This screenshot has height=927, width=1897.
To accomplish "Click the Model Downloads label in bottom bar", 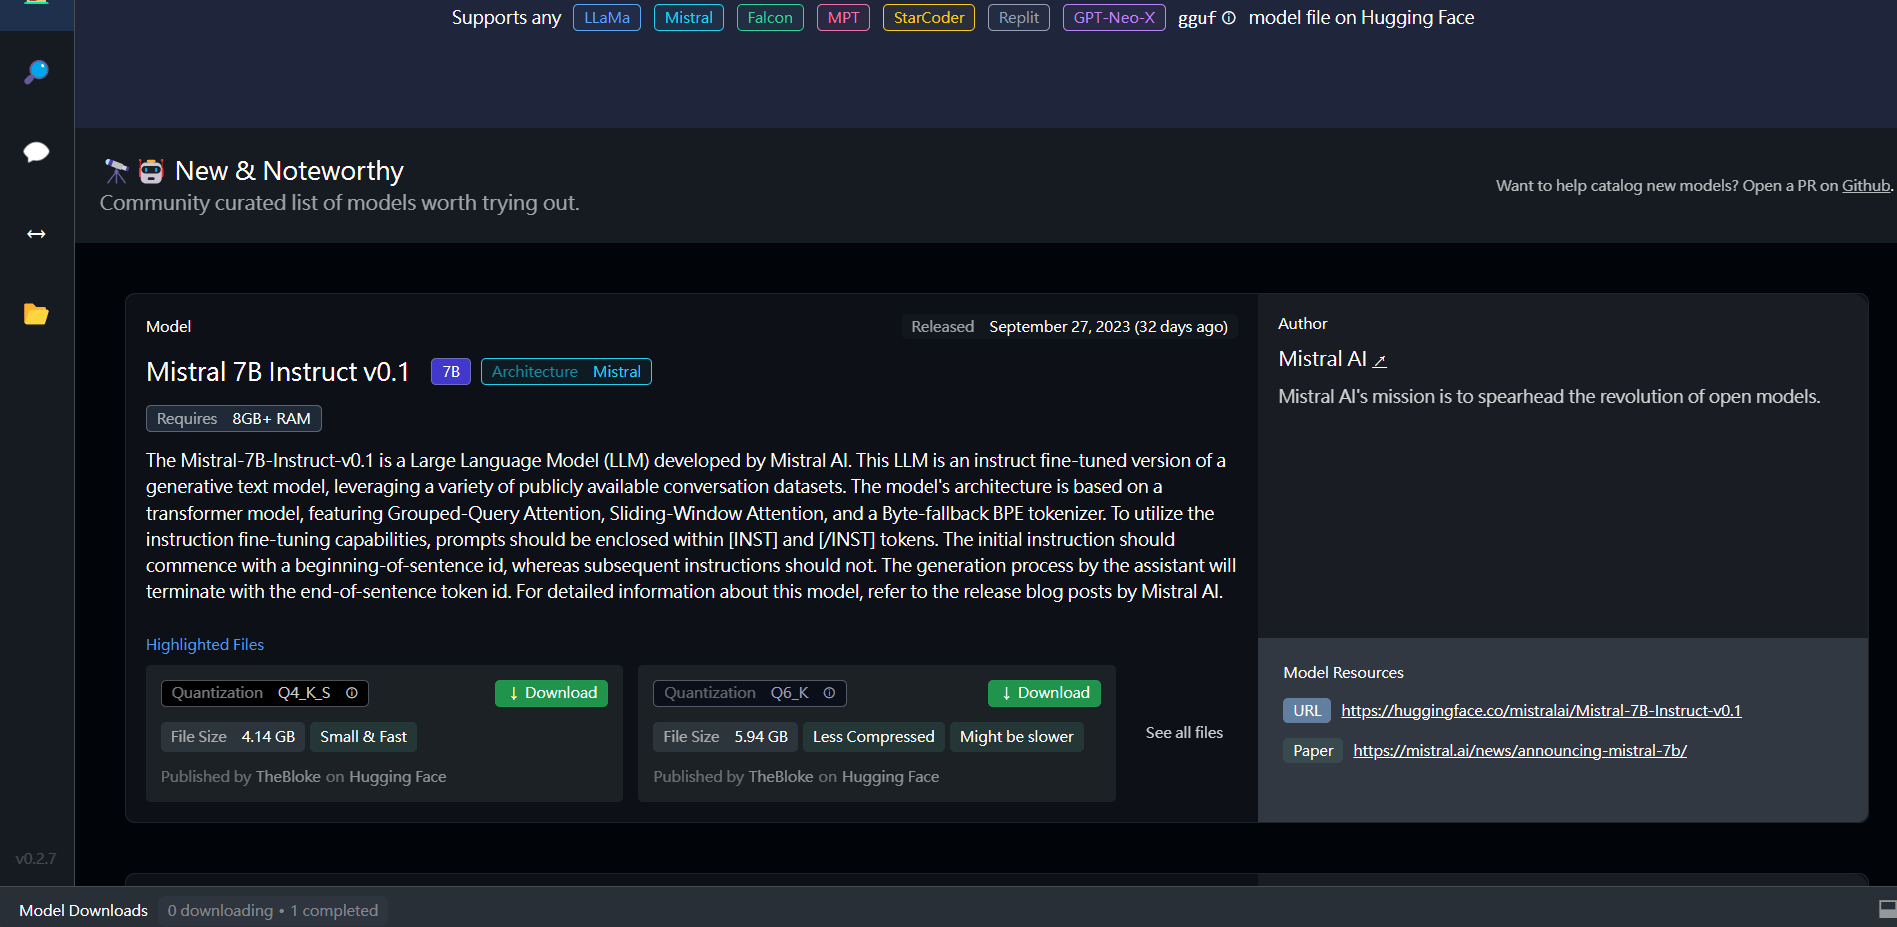I will 84,911.
